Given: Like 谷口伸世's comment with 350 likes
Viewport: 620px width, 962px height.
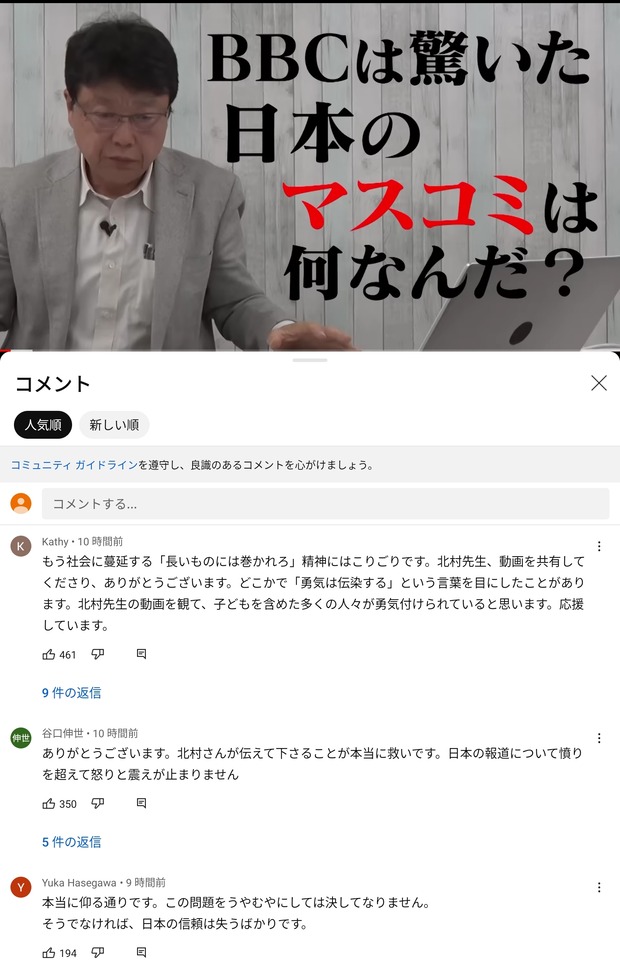Looking at the screenshot, I should (49, 804).
